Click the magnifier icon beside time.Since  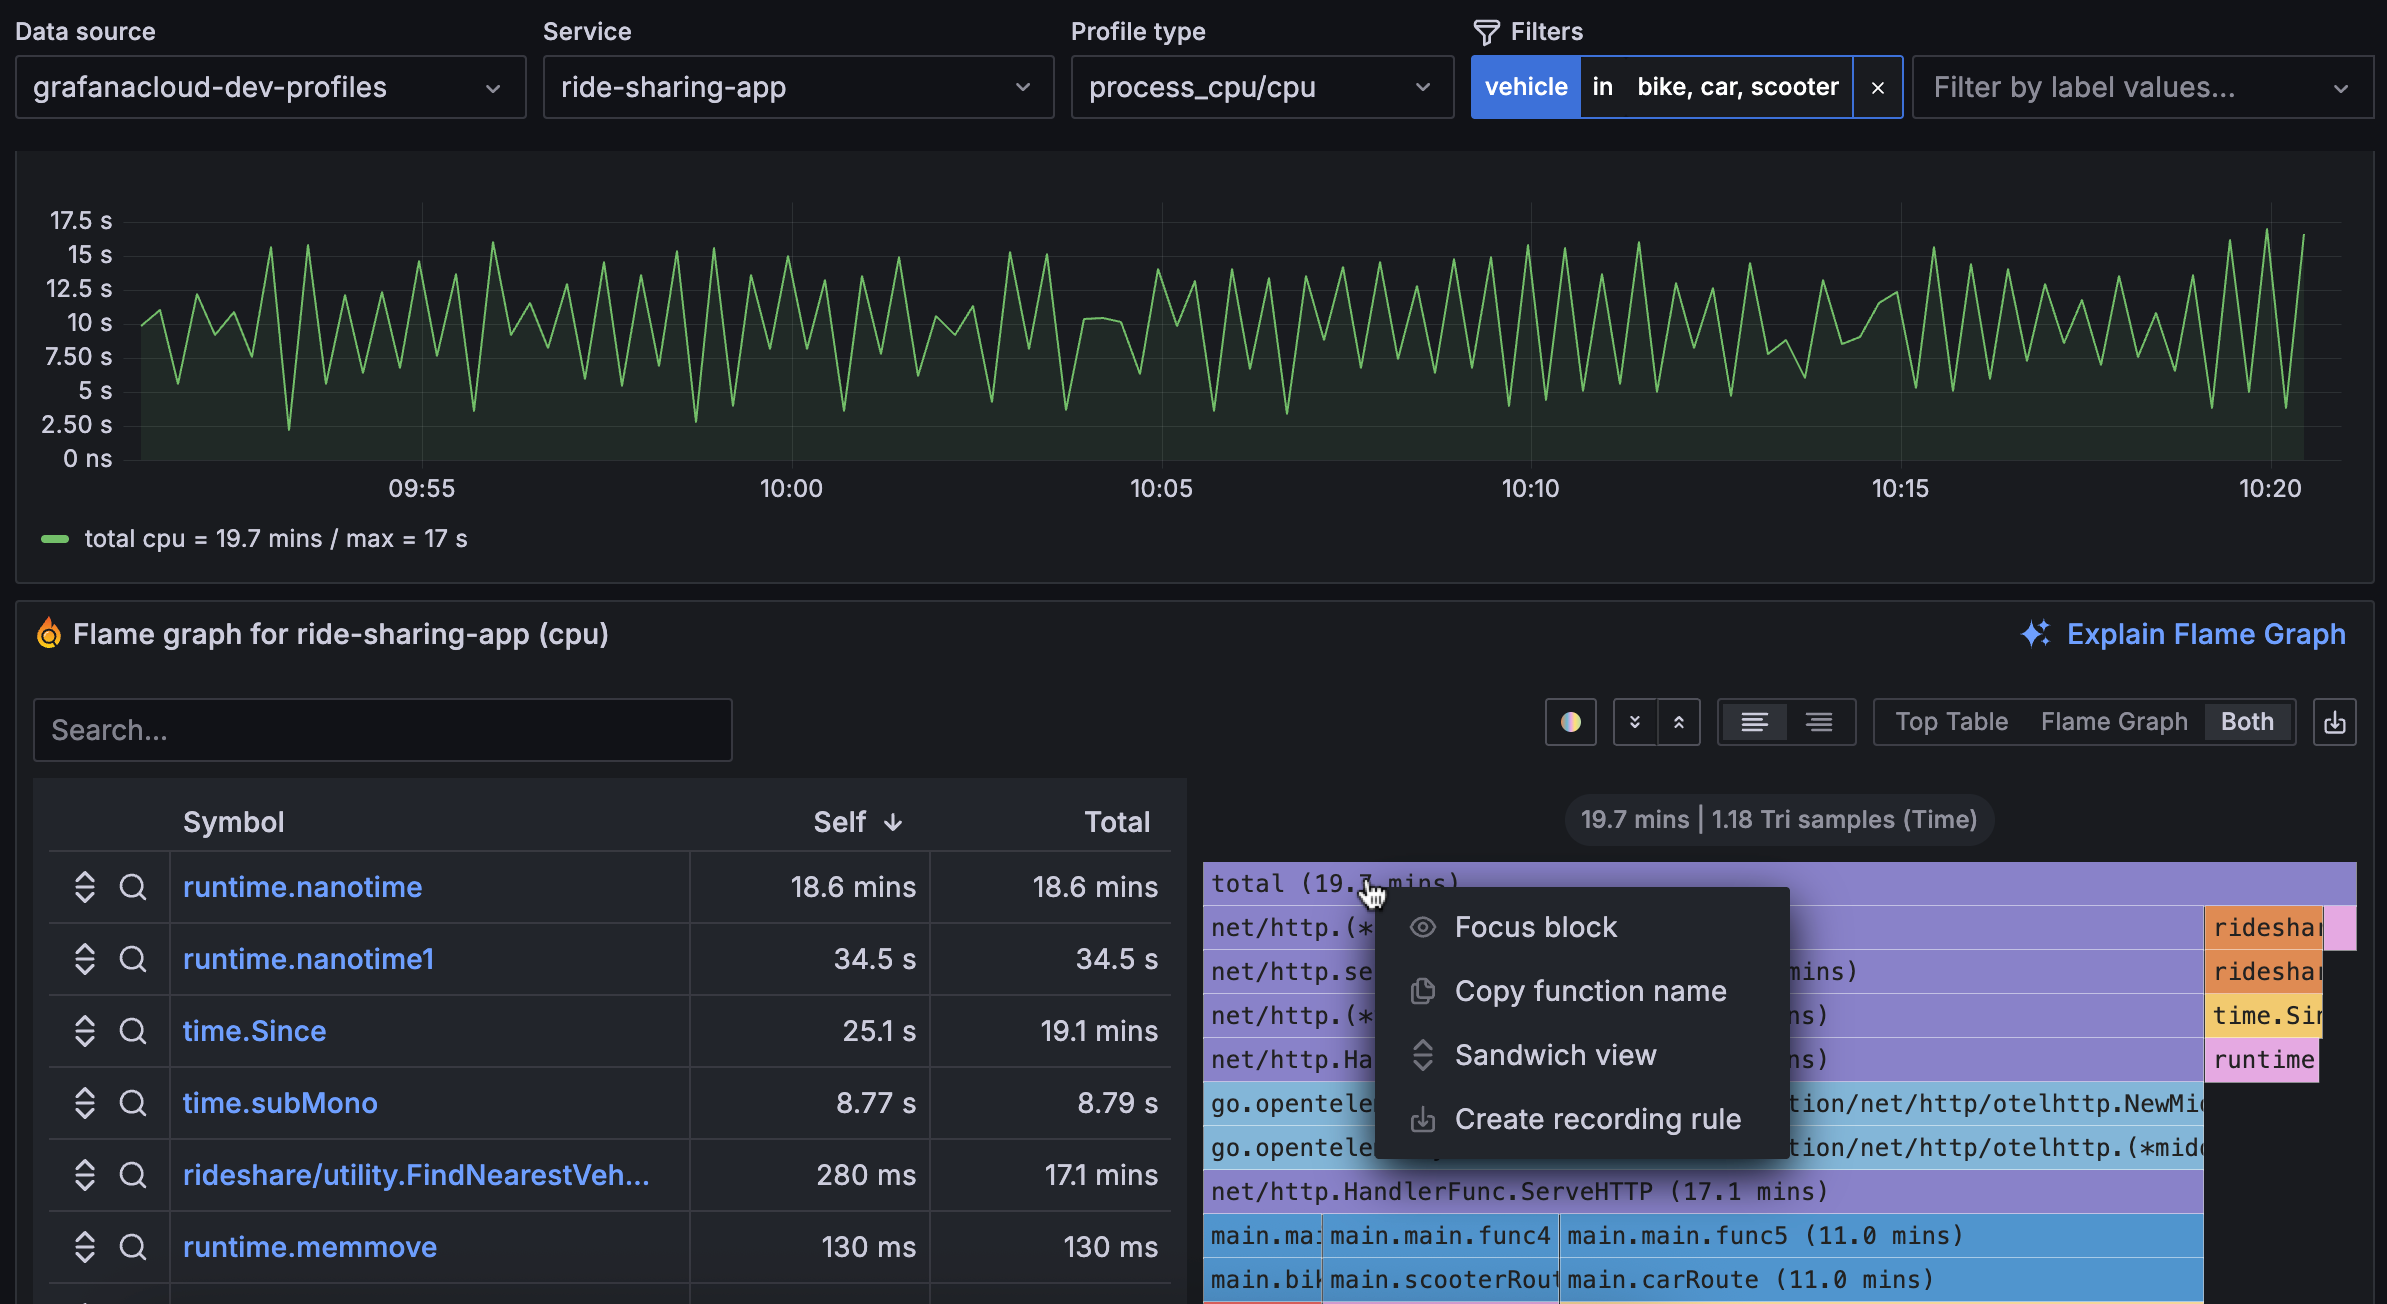[133, 1031]
